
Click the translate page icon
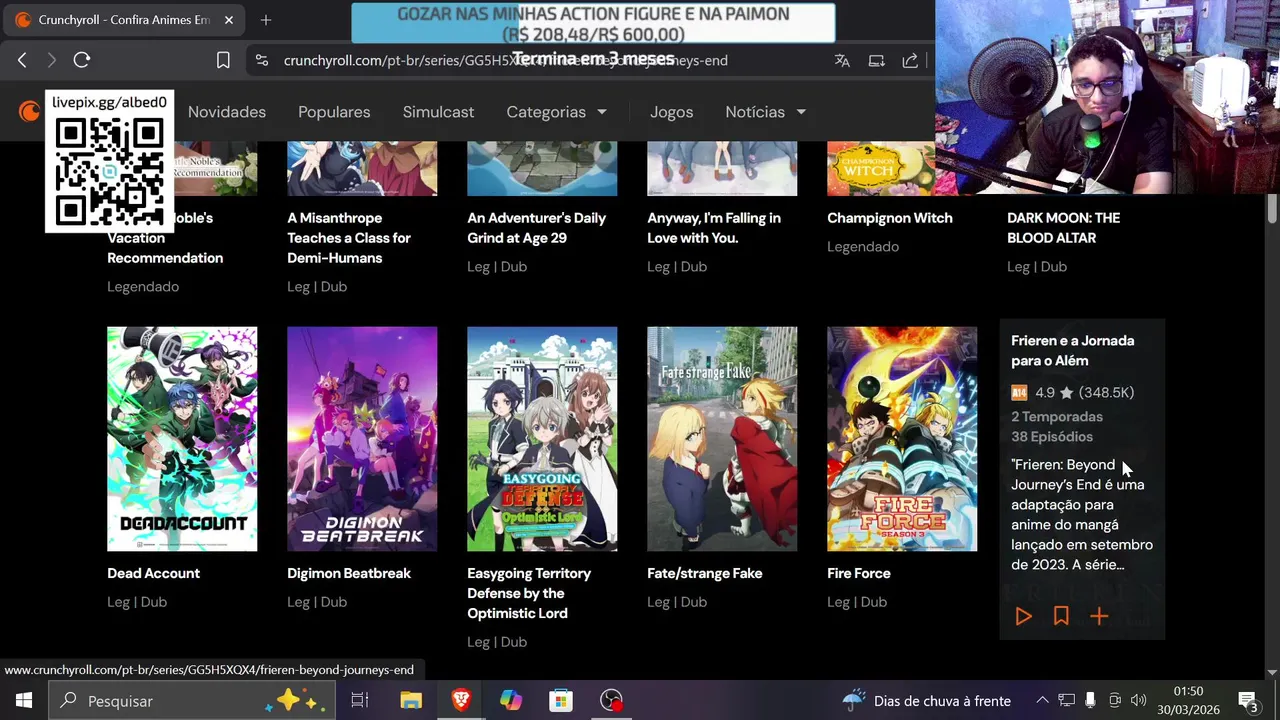tap(842, 60)
